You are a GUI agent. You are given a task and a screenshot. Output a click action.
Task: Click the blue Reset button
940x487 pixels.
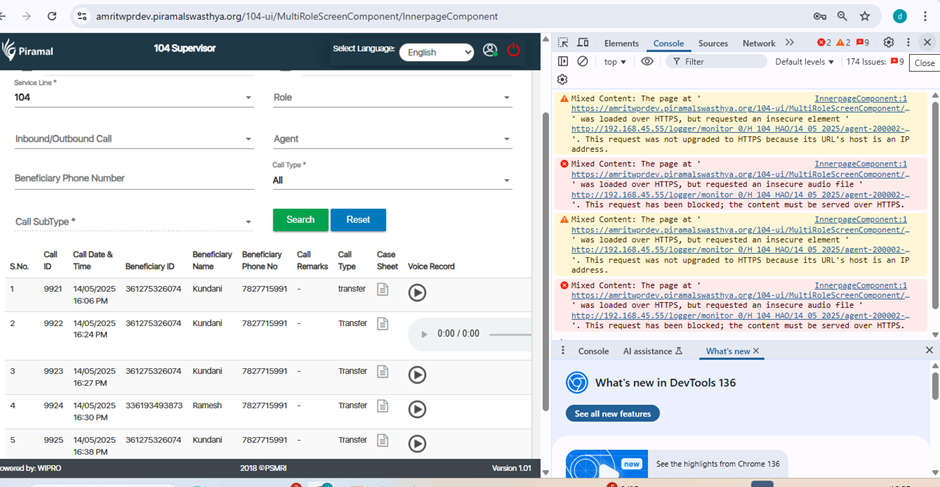(x=358, y=220)
